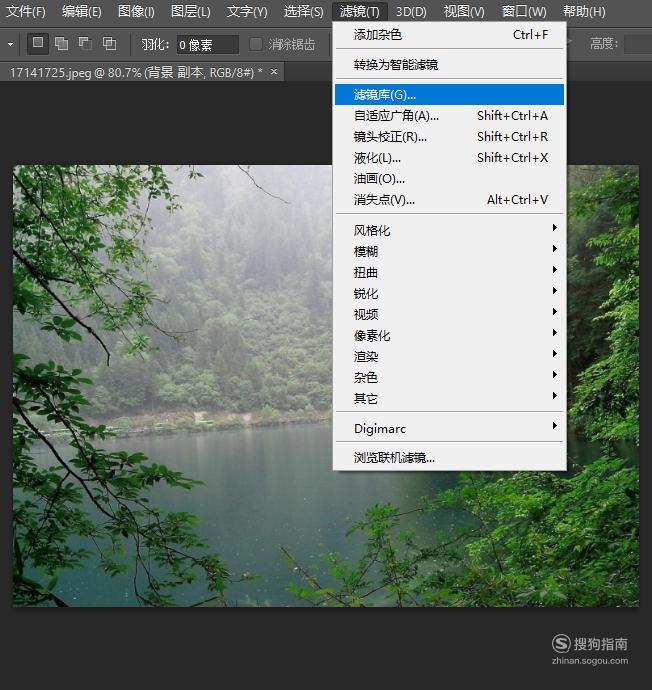Choose 自适应广角(A)... menu entry

tap(449, 116)
